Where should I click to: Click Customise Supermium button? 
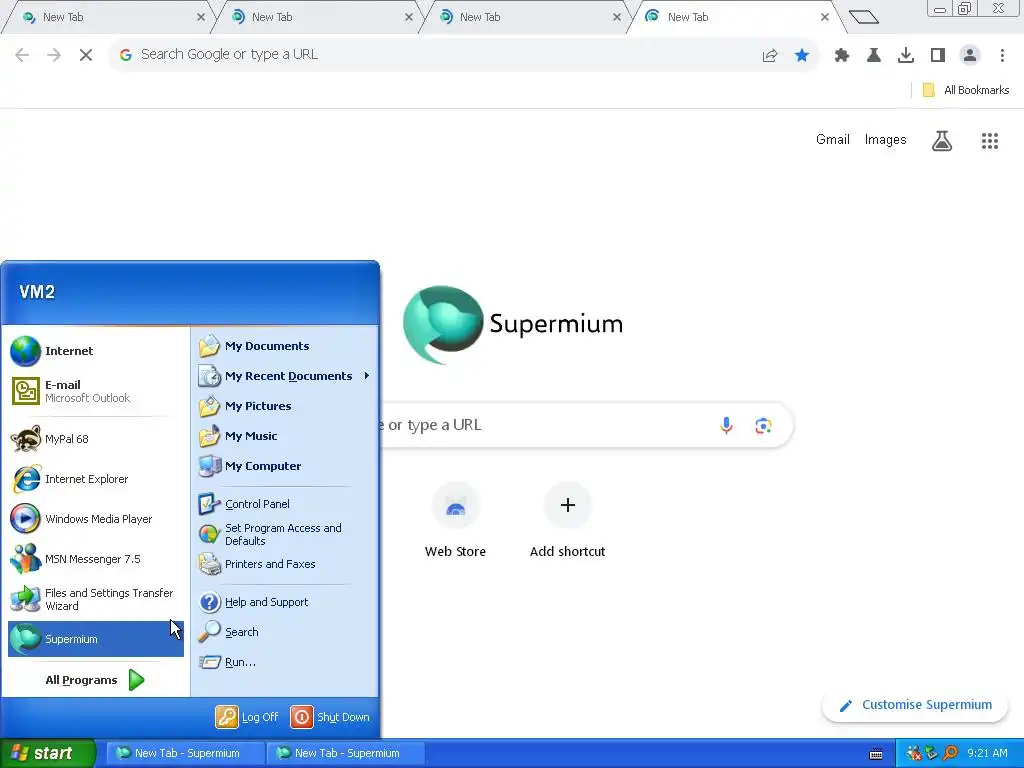click(x=915, y=705)
